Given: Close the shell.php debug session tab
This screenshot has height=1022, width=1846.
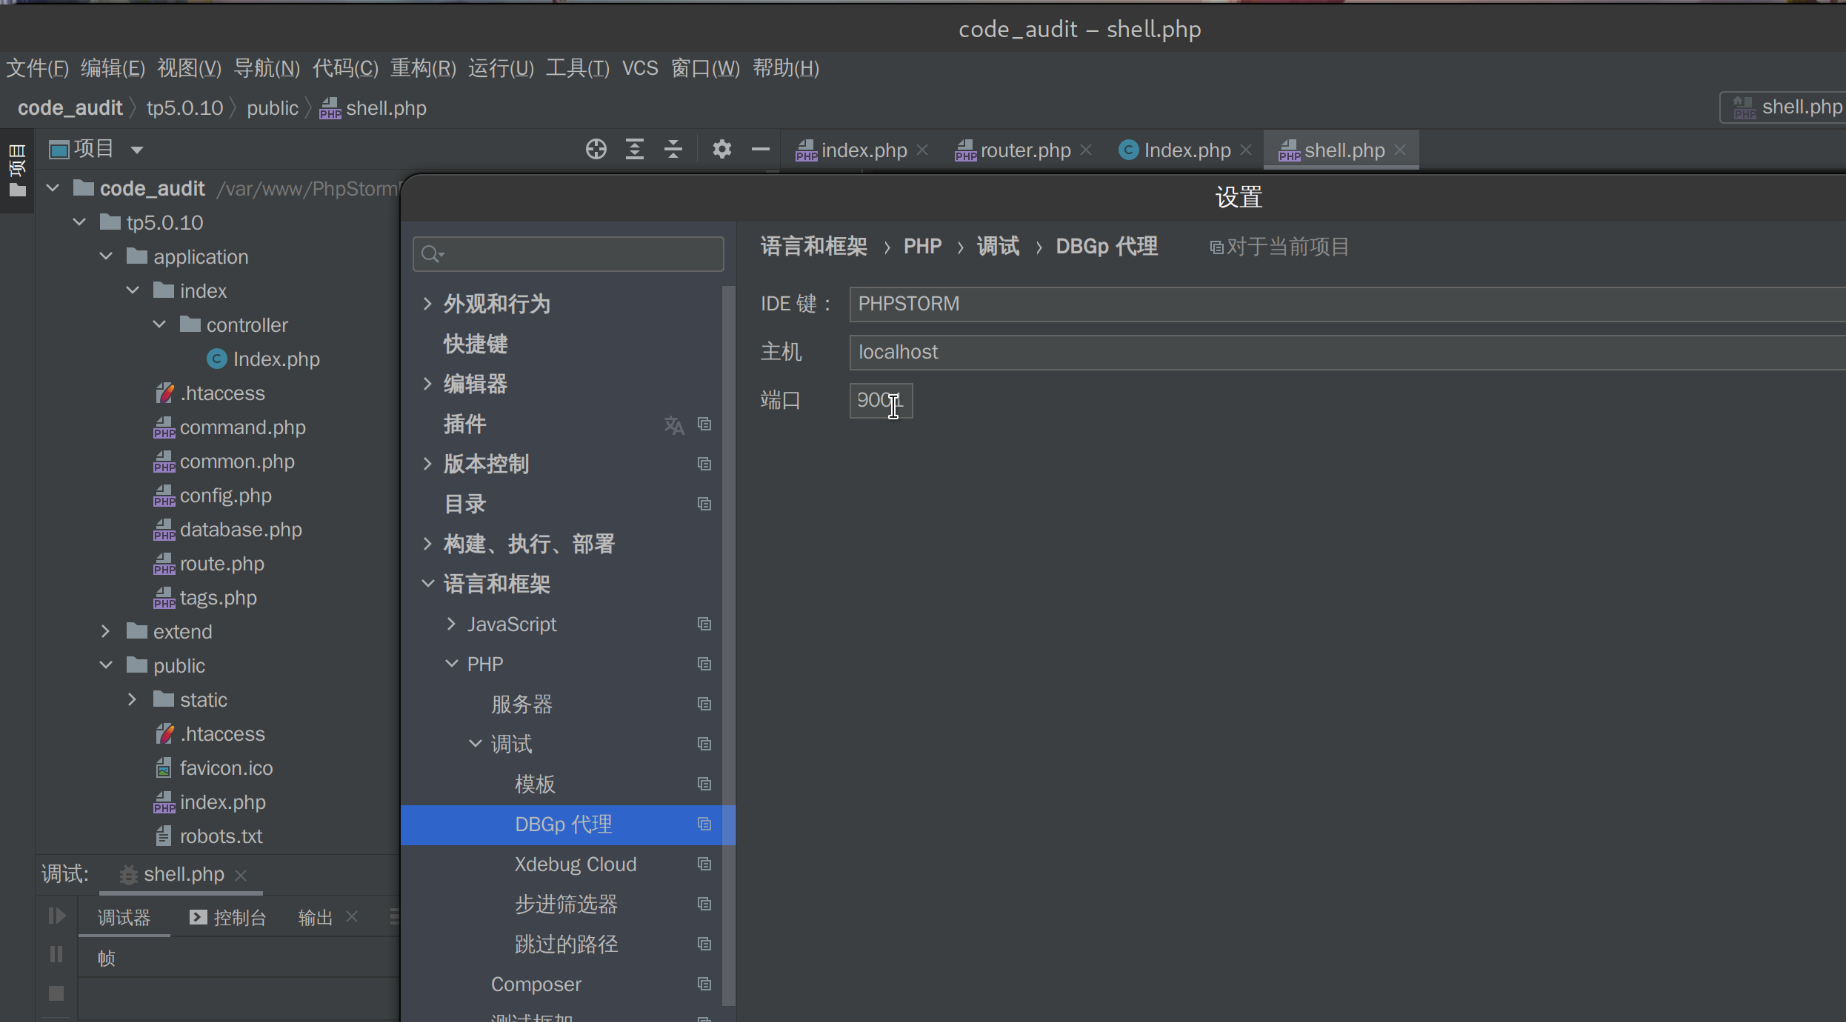Looking at the screenshot, I should coord(240,875).
